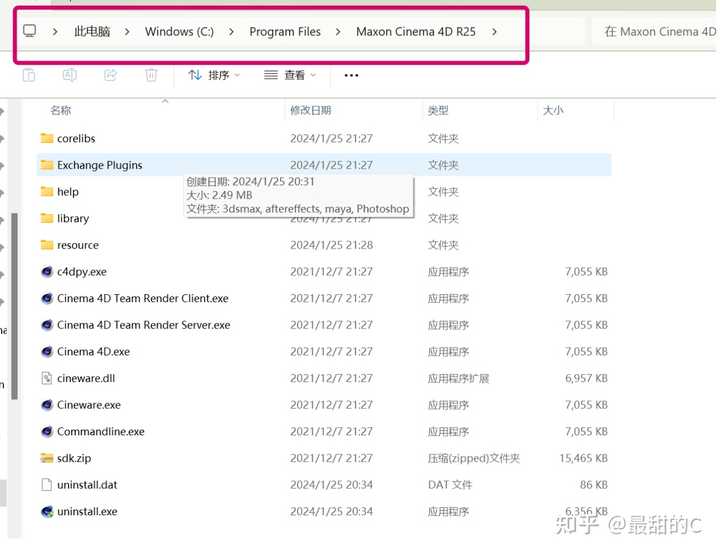This screenshot has height=553, width=720.
Task: Select the library folder icon
Action: click(47, 218)
